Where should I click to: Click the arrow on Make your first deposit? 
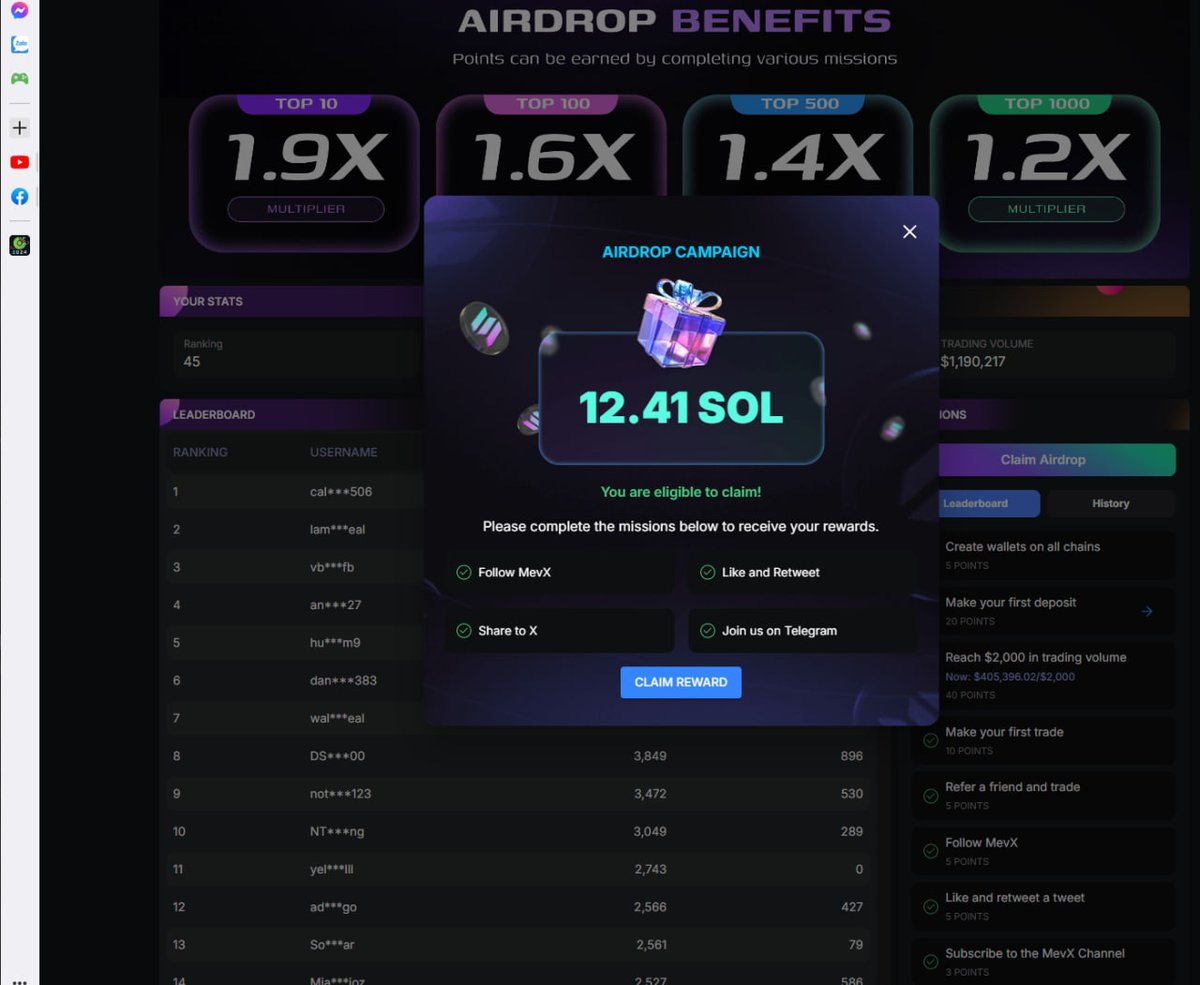1147,611
